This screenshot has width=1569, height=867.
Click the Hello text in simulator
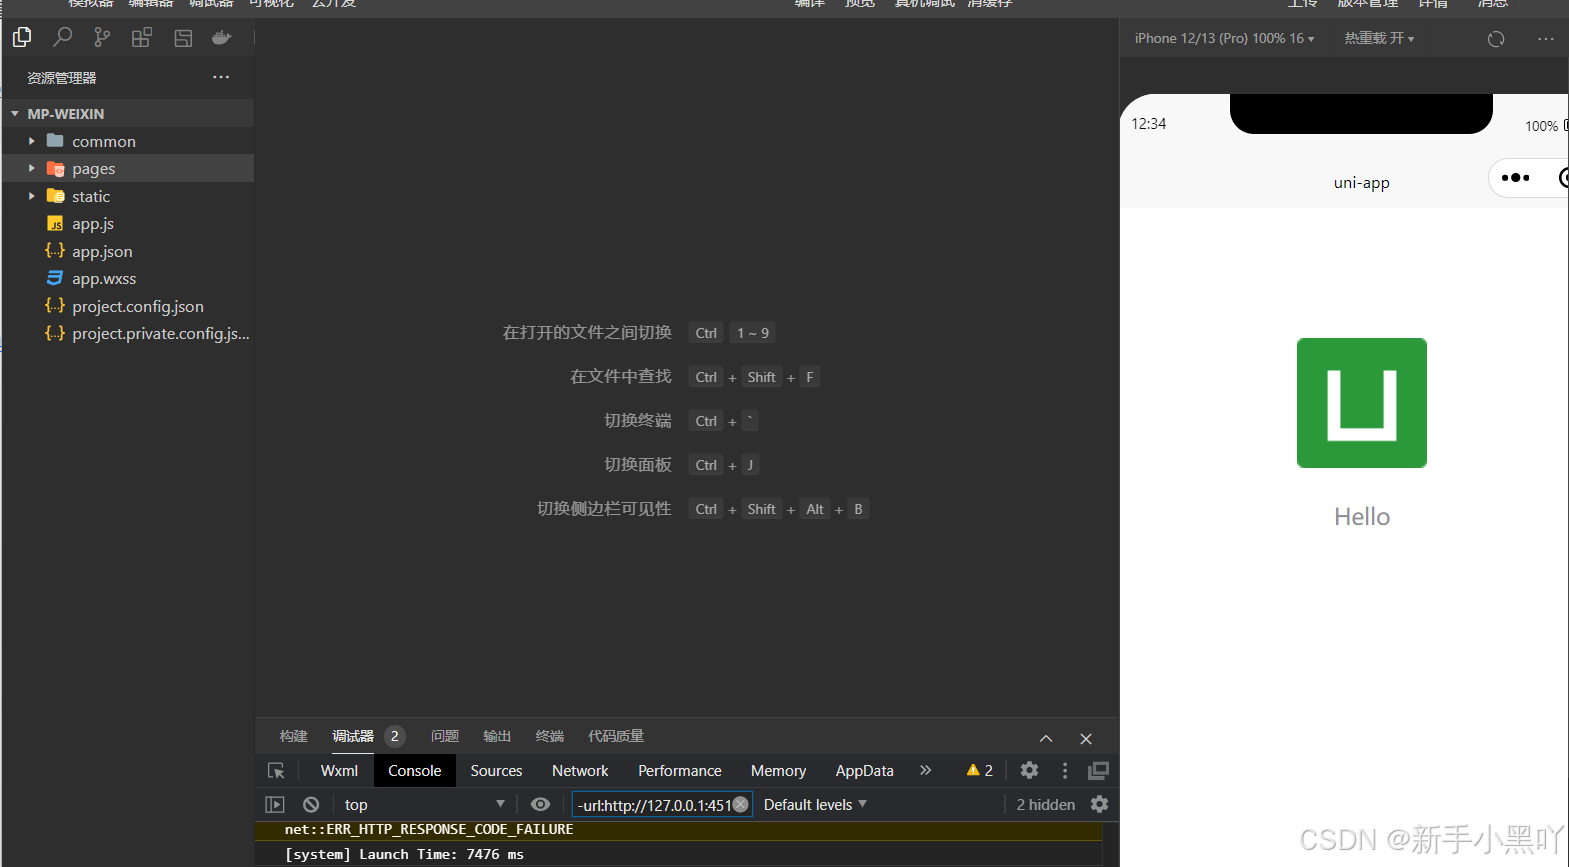coord(1362,517)
